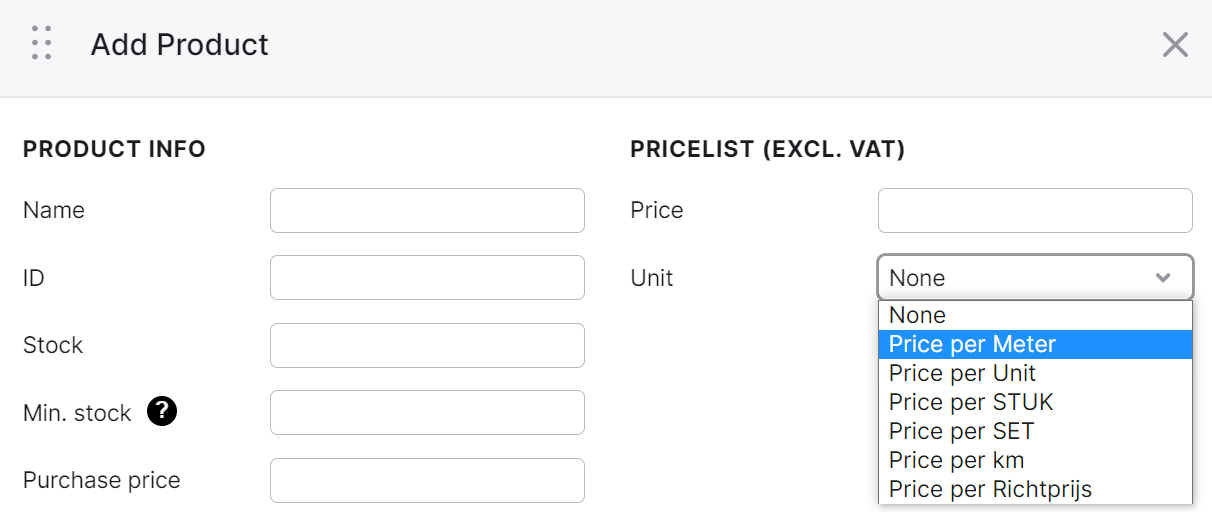1212x512 pixels.
Task: Open the Min. stock help icon
Action: pos(162,412)
